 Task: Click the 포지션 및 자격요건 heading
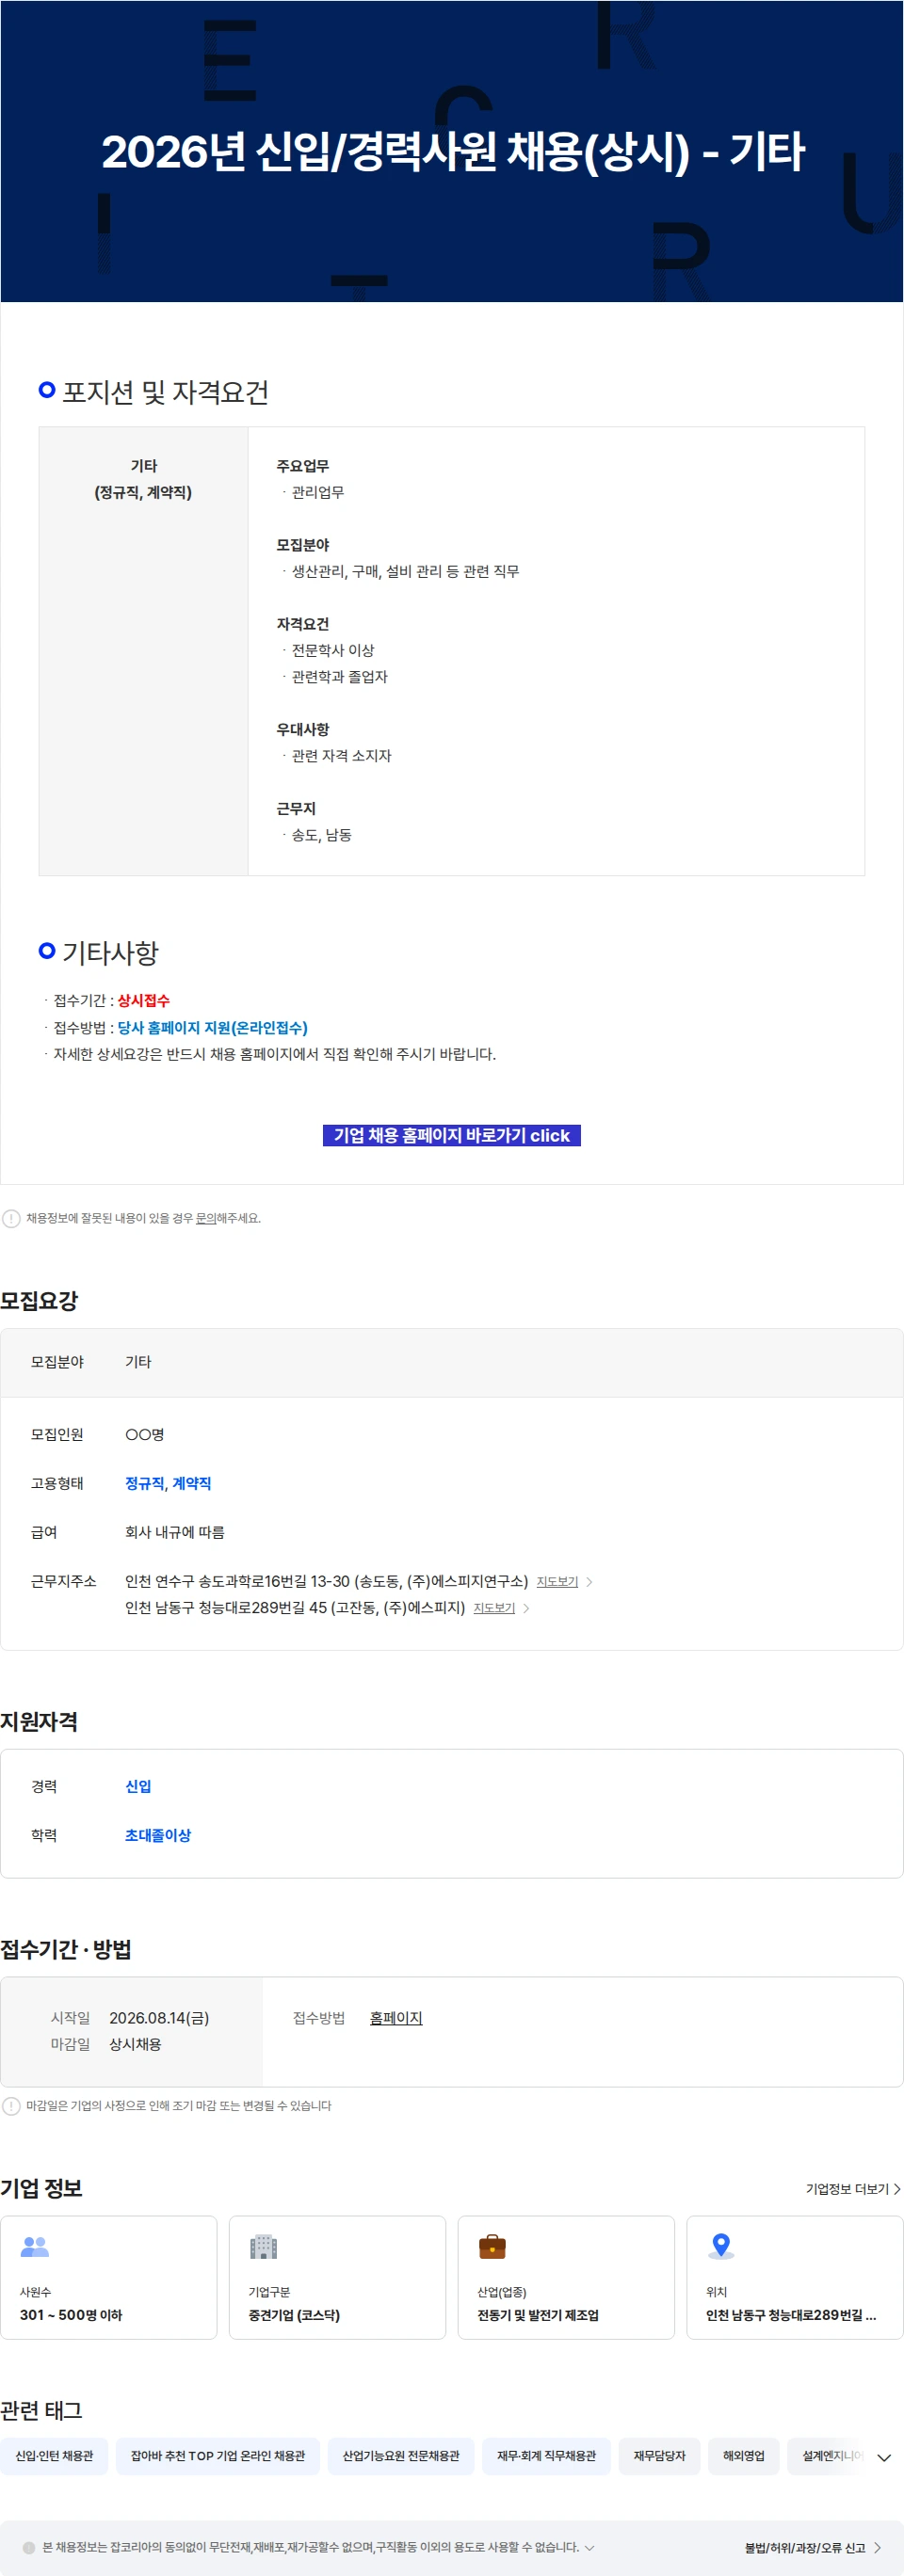[166, 392]
